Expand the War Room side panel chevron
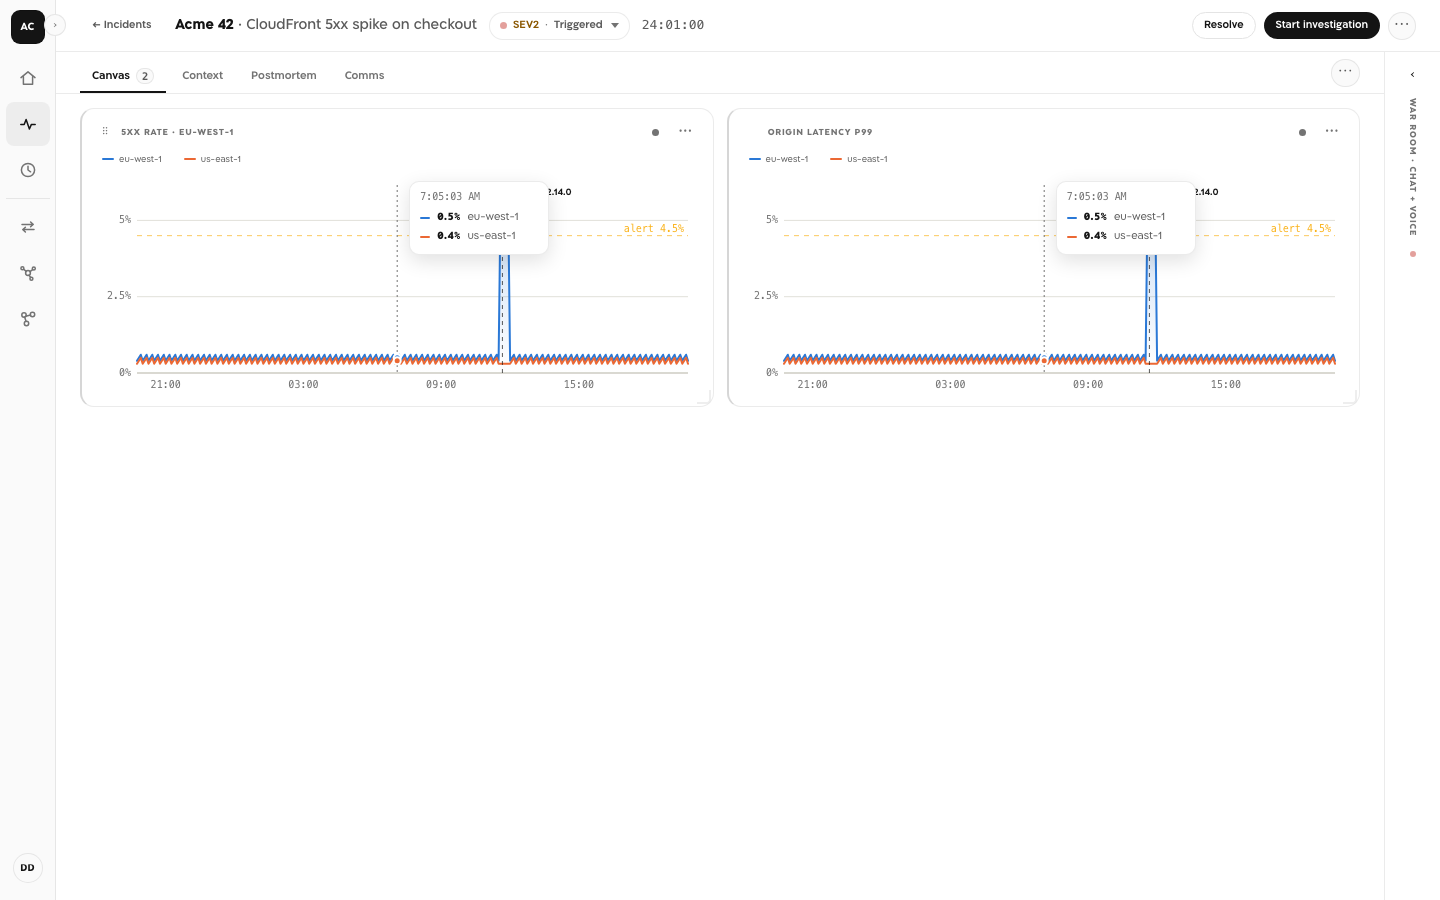The width and height of the screenshot is (1440, 900). point(1412,75)
